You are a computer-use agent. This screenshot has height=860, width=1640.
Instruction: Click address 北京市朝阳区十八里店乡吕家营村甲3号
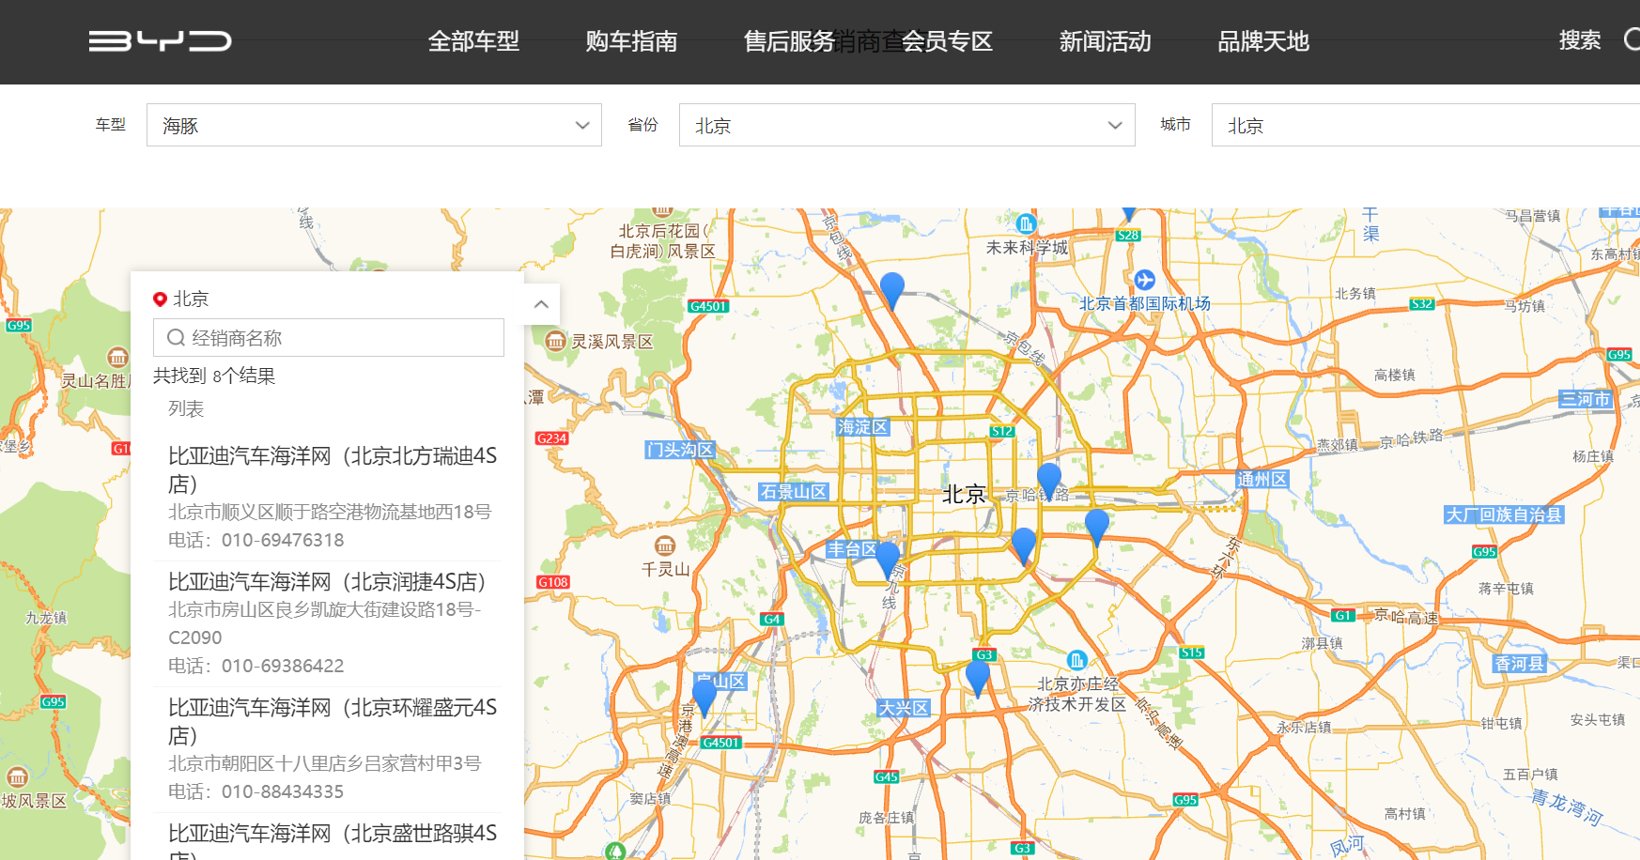(x=325, y=764)
